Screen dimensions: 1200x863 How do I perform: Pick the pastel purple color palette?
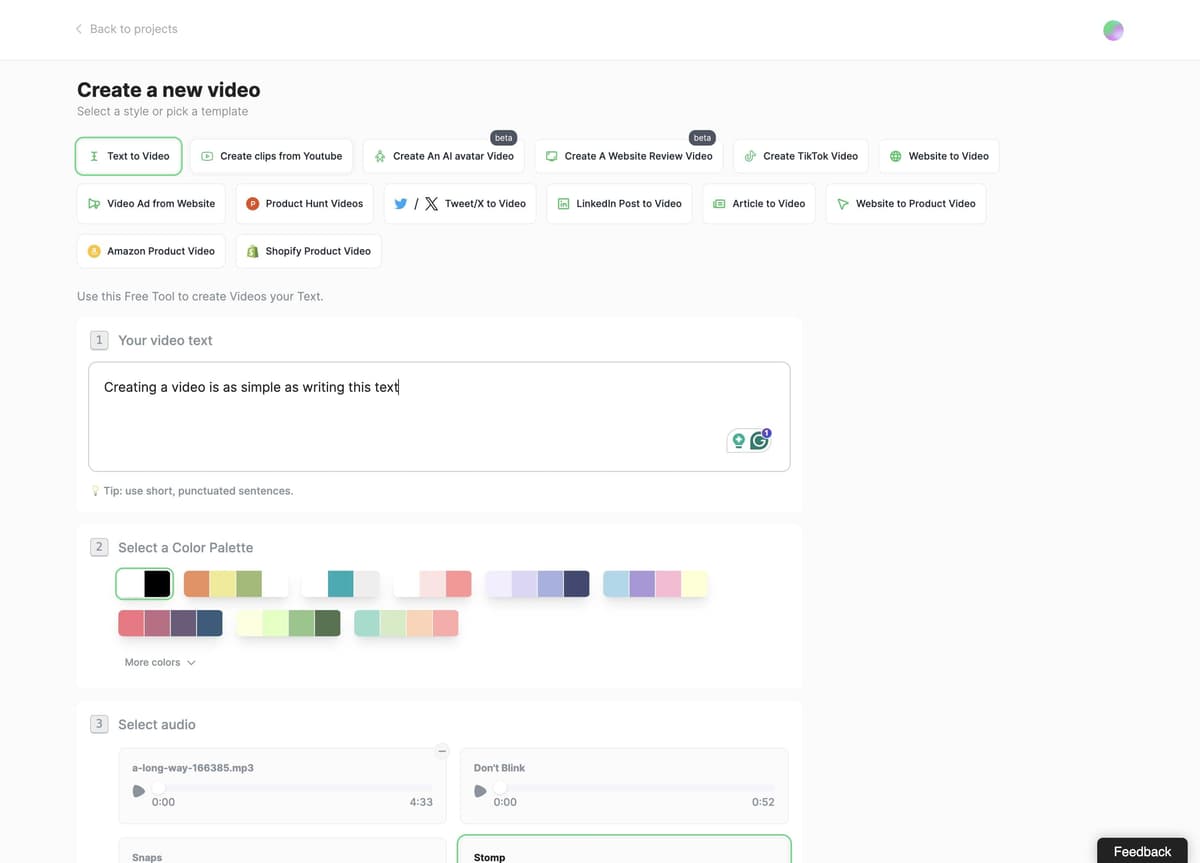(537, 583)
